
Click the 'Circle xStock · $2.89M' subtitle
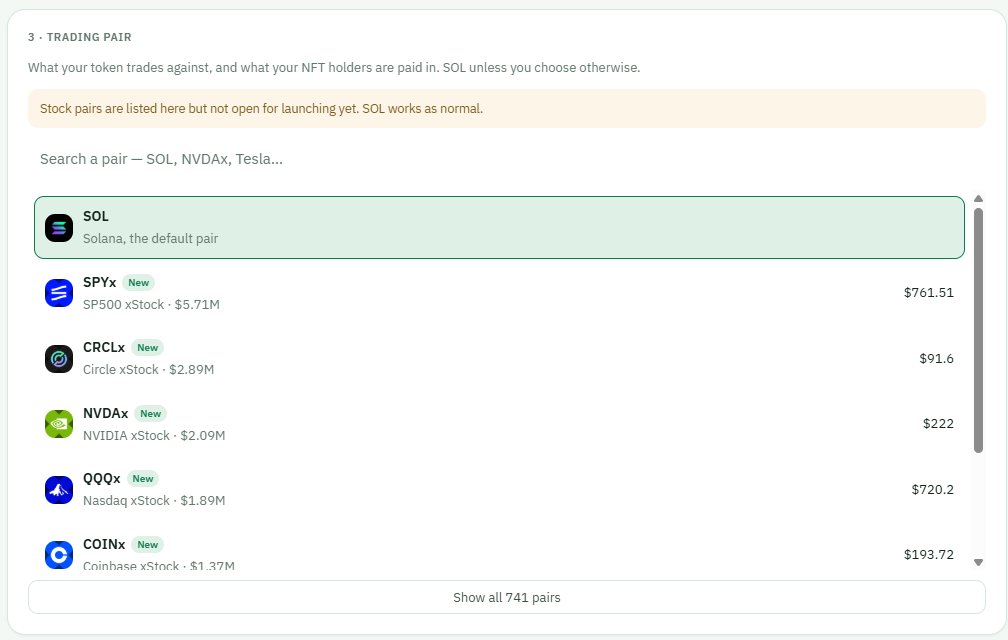pyautogui.click(x=148, y=369)
